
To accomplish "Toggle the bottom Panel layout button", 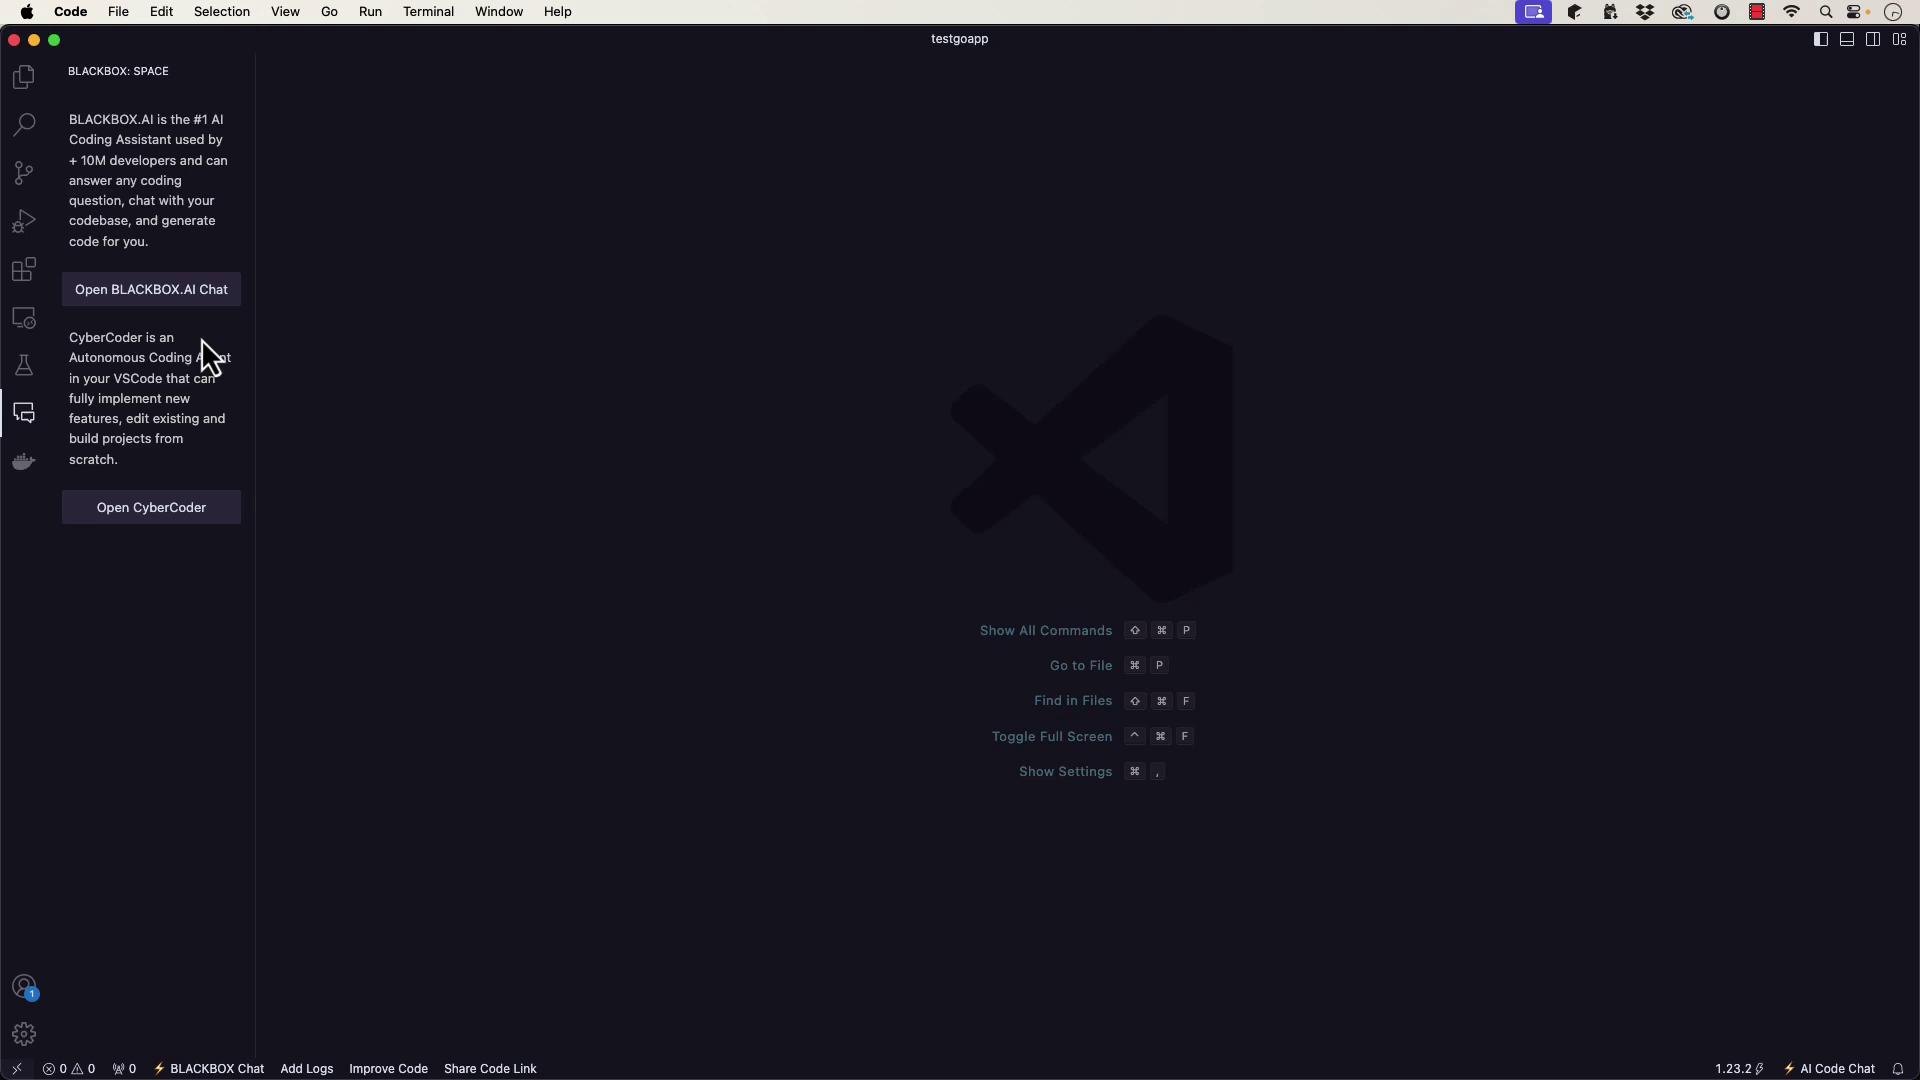I will pos(1847,39).
